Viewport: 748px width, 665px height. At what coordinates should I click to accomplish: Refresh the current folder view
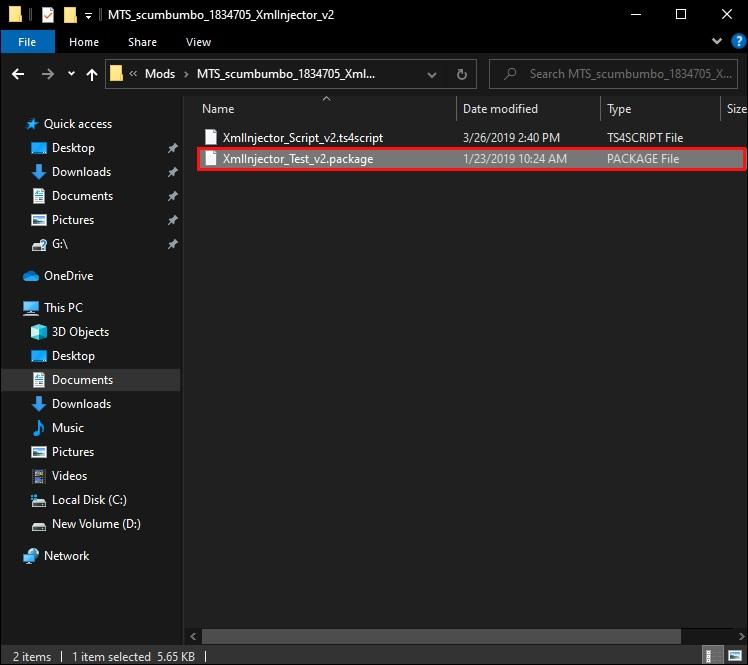click(x=461, y=74)
